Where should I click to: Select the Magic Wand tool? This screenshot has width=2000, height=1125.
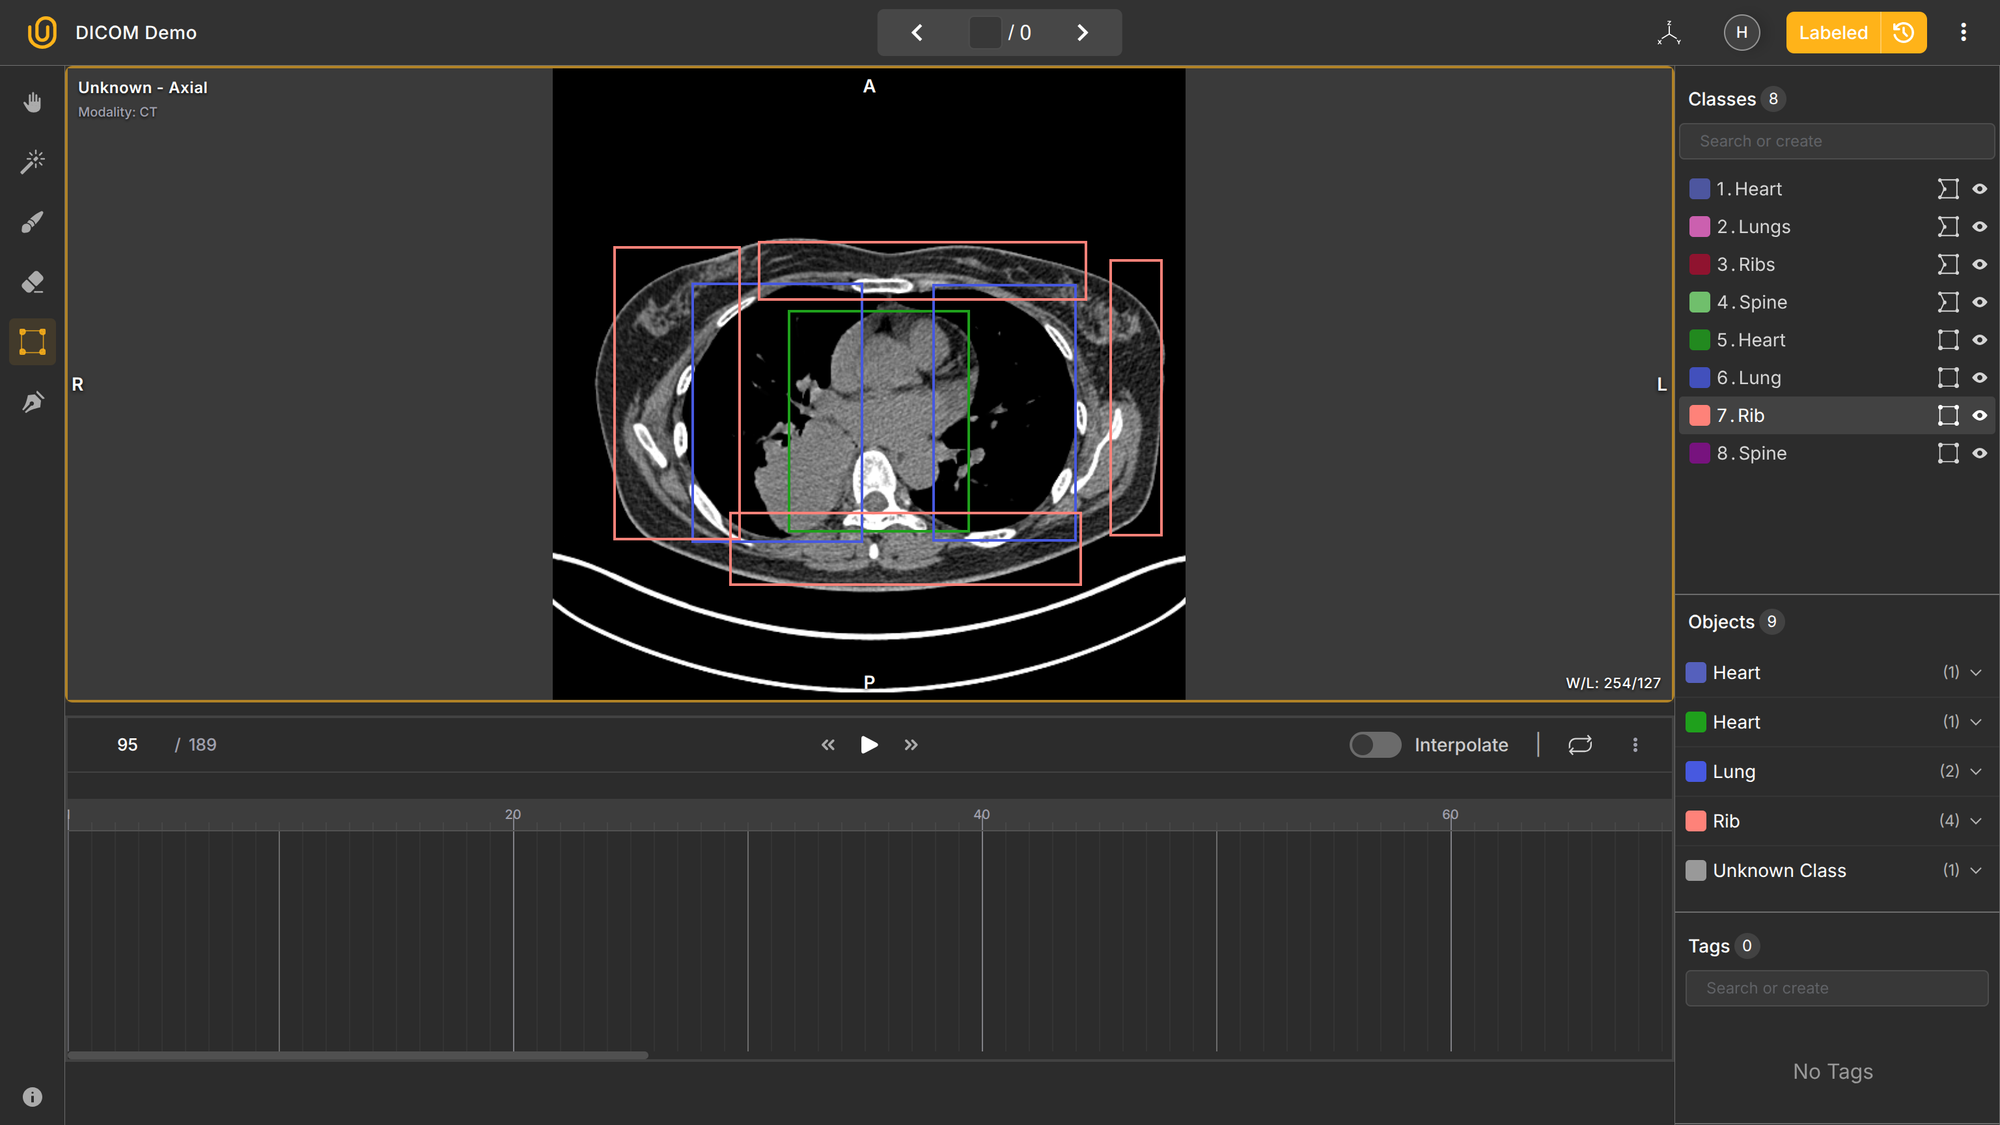click(32, 161)
